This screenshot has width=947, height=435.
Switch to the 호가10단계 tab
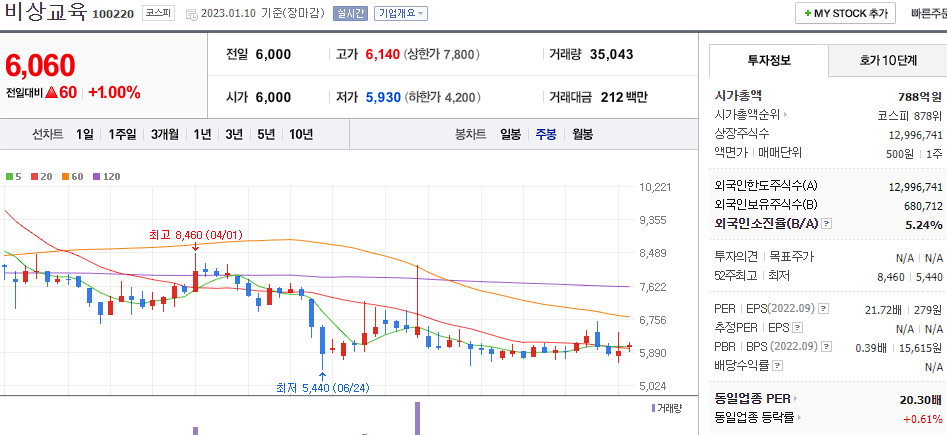(x=888, y=60)
